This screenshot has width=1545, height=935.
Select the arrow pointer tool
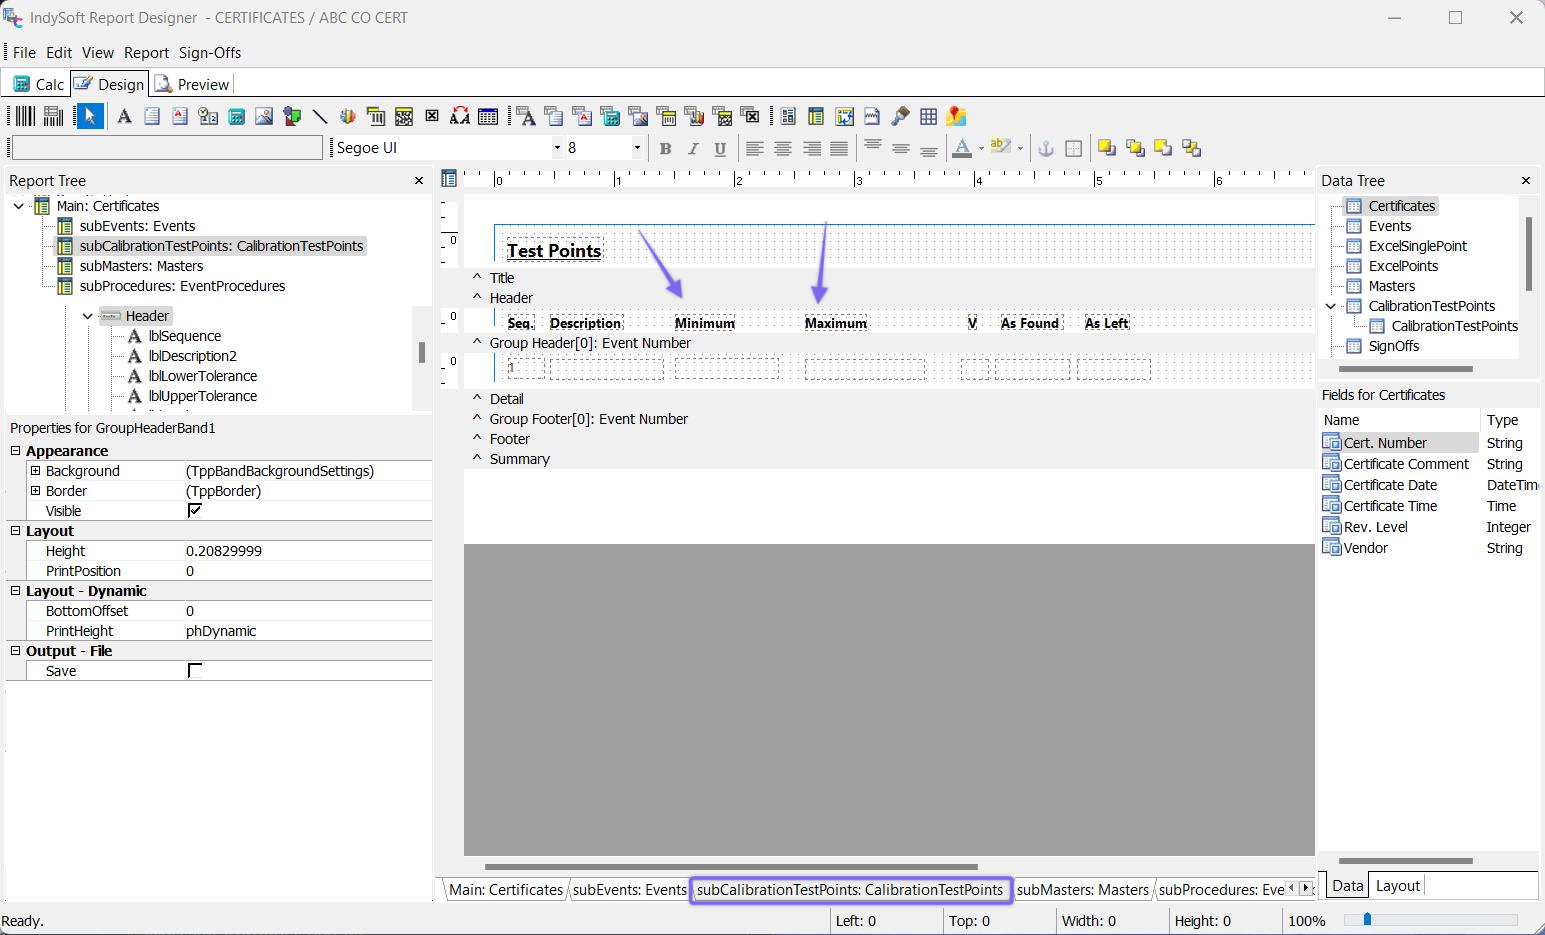(90, 117)
